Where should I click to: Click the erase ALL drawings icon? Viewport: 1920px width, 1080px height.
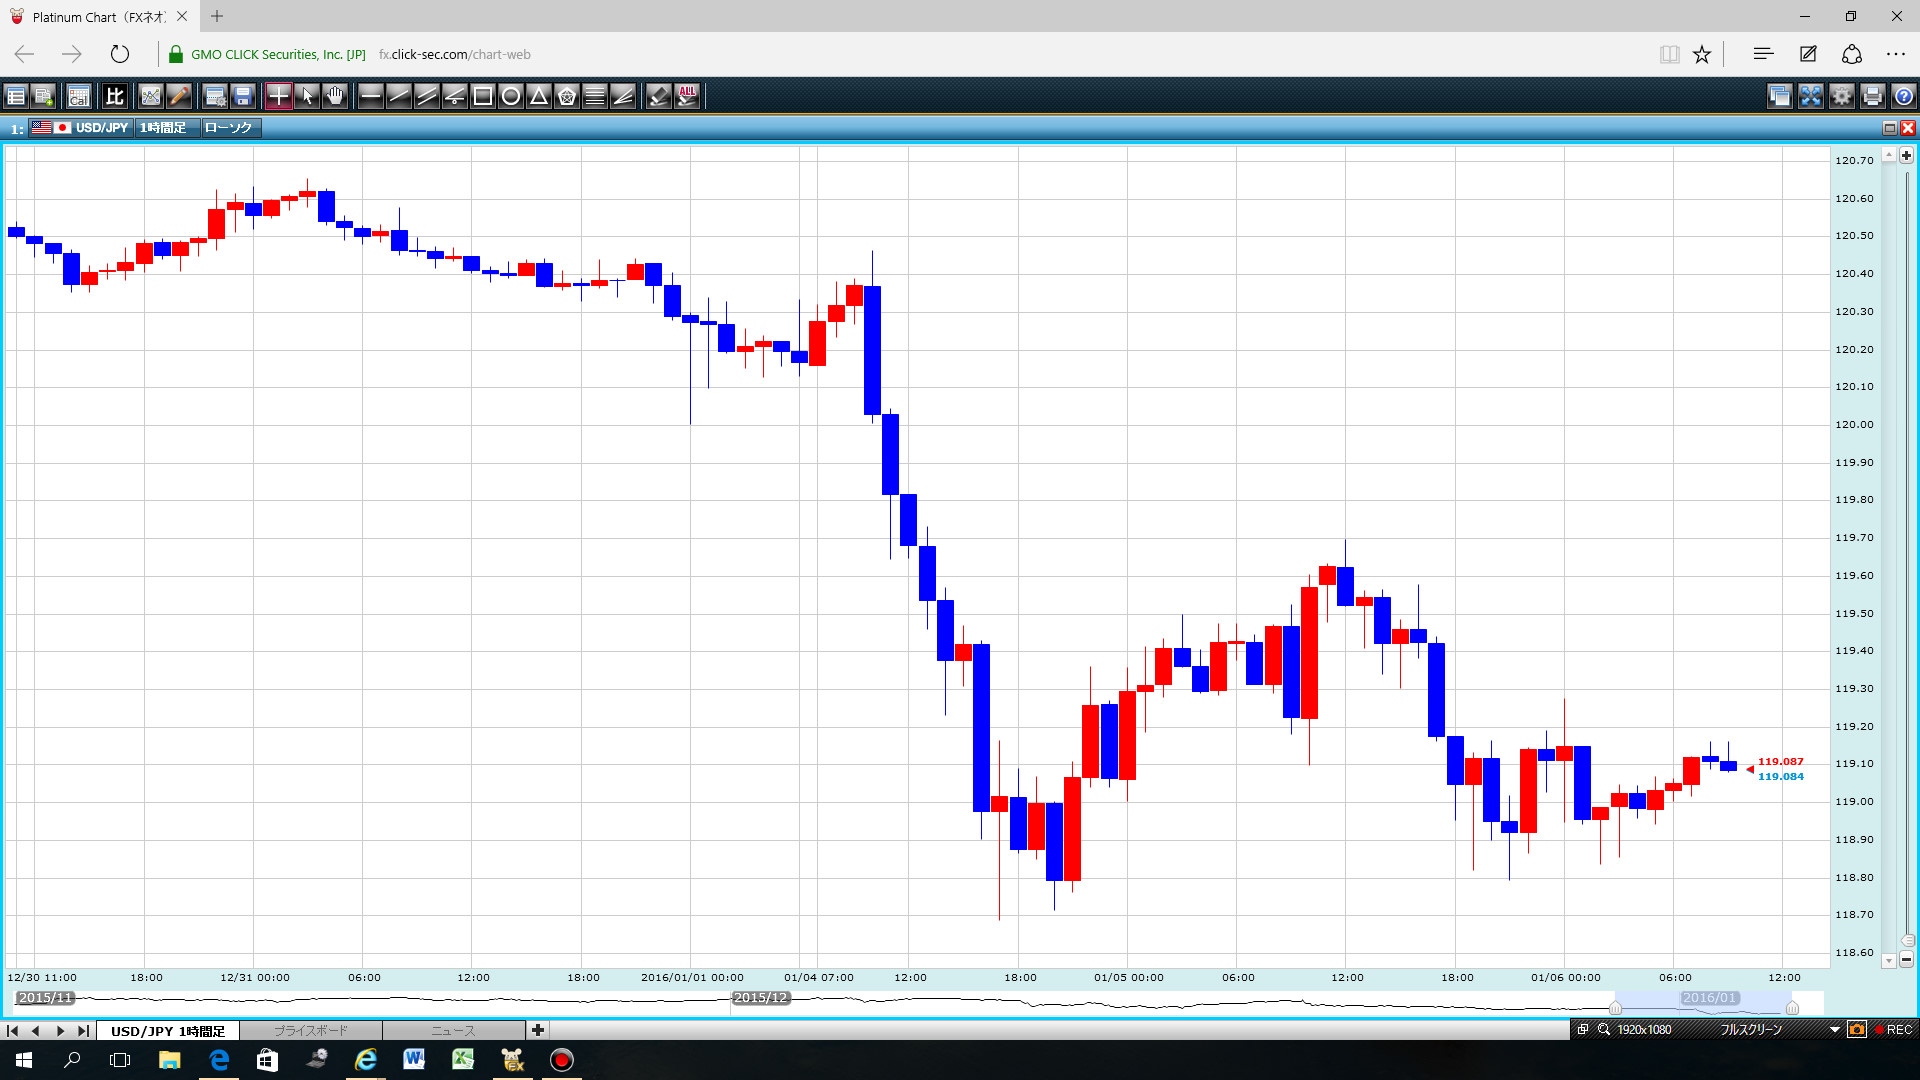coord(687,96)
